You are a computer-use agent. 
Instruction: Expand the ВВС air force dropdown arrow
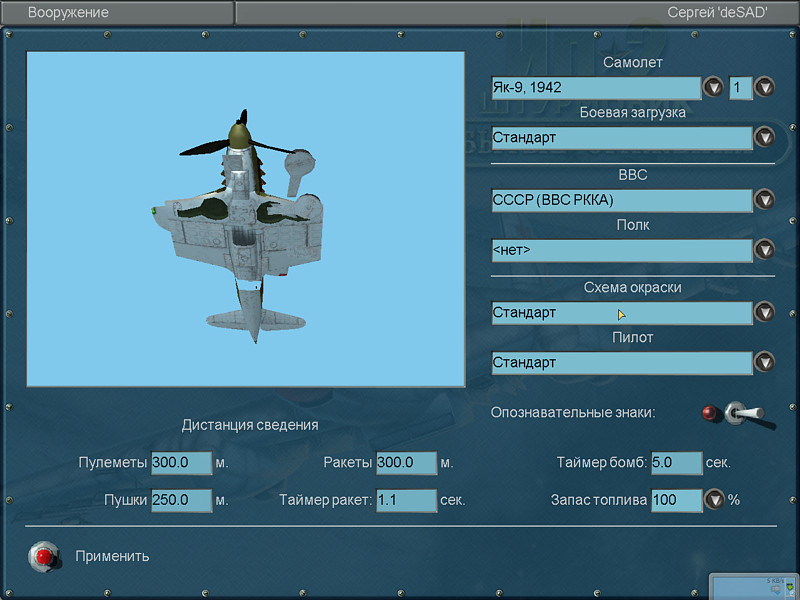pos(765,200)
